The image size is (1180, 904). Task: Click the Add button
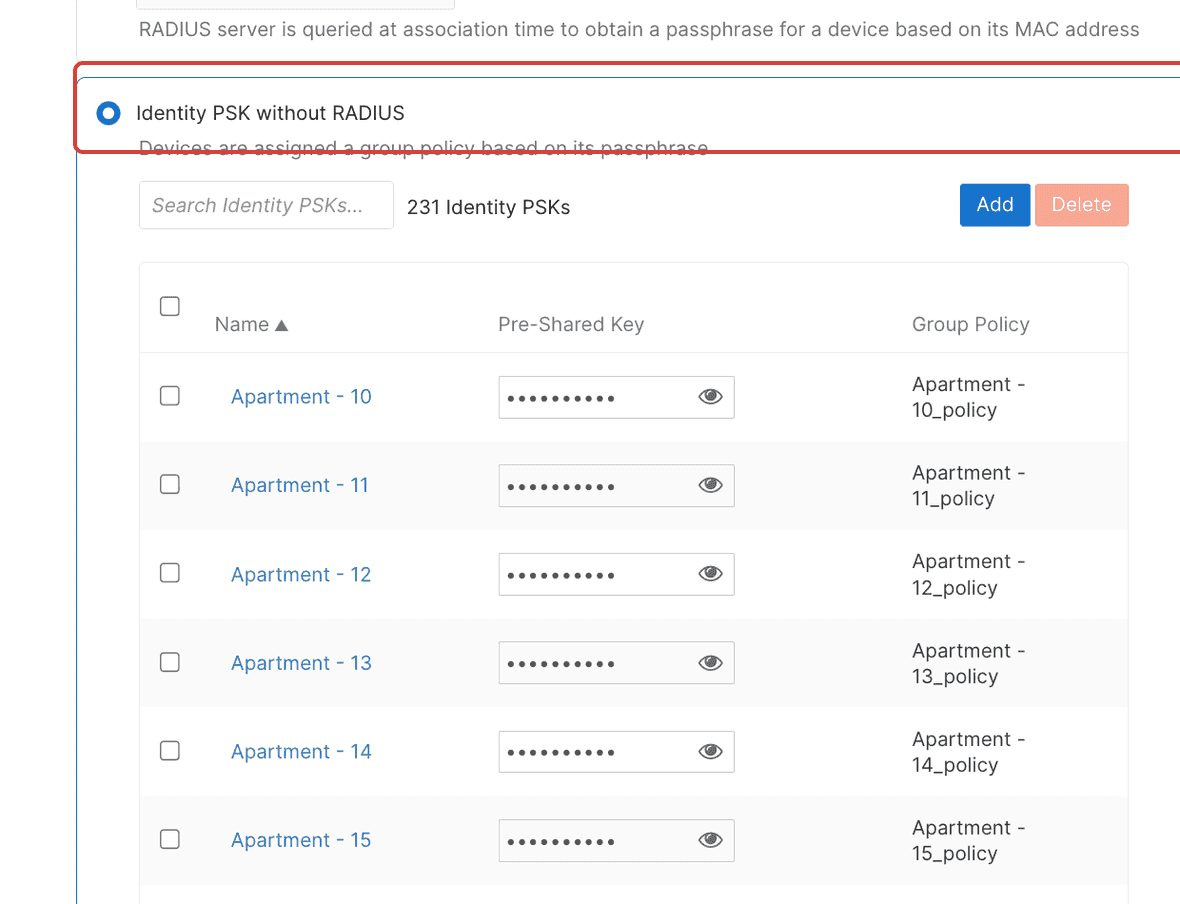click(995, 205)
